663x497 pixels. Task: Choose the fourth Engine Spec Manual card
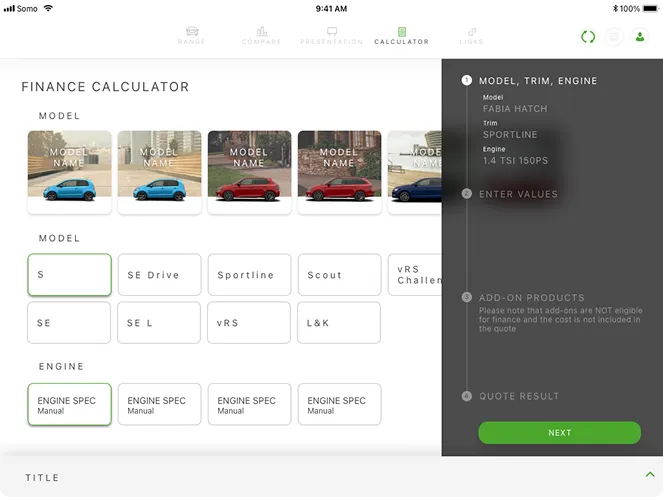pos(340,404)
